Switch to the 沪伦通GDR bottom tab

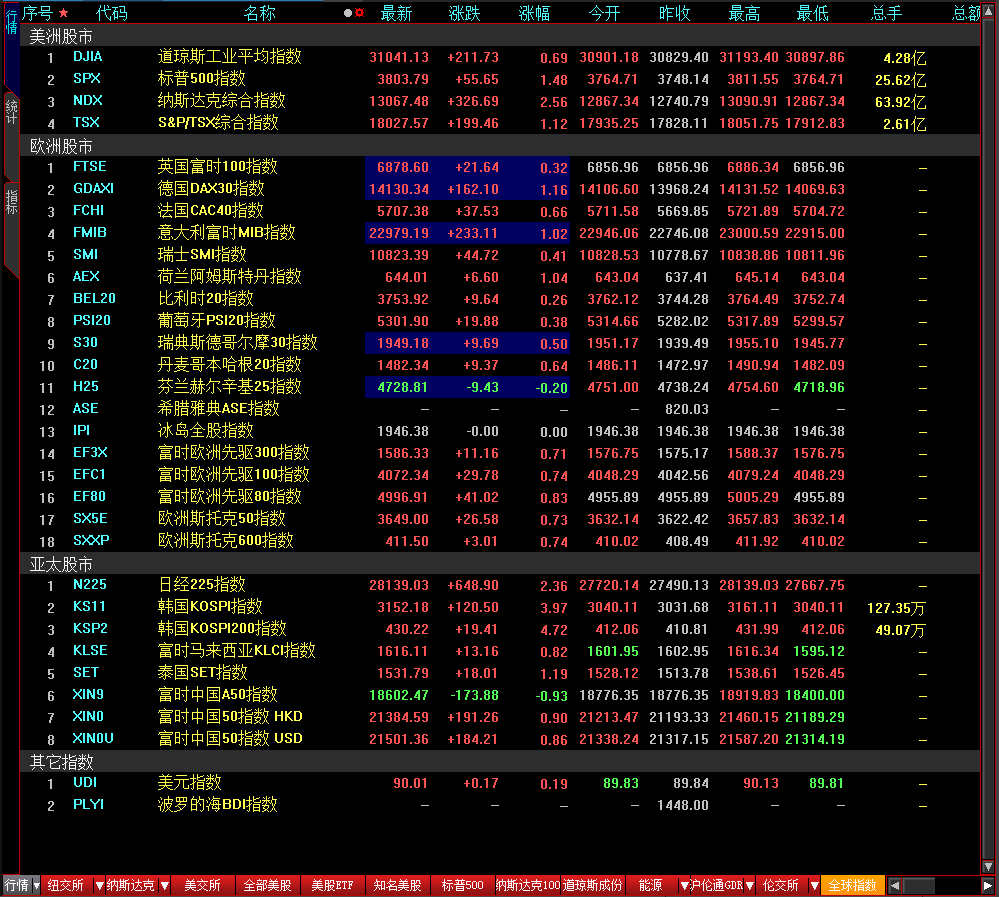click(x=717, y=885)
